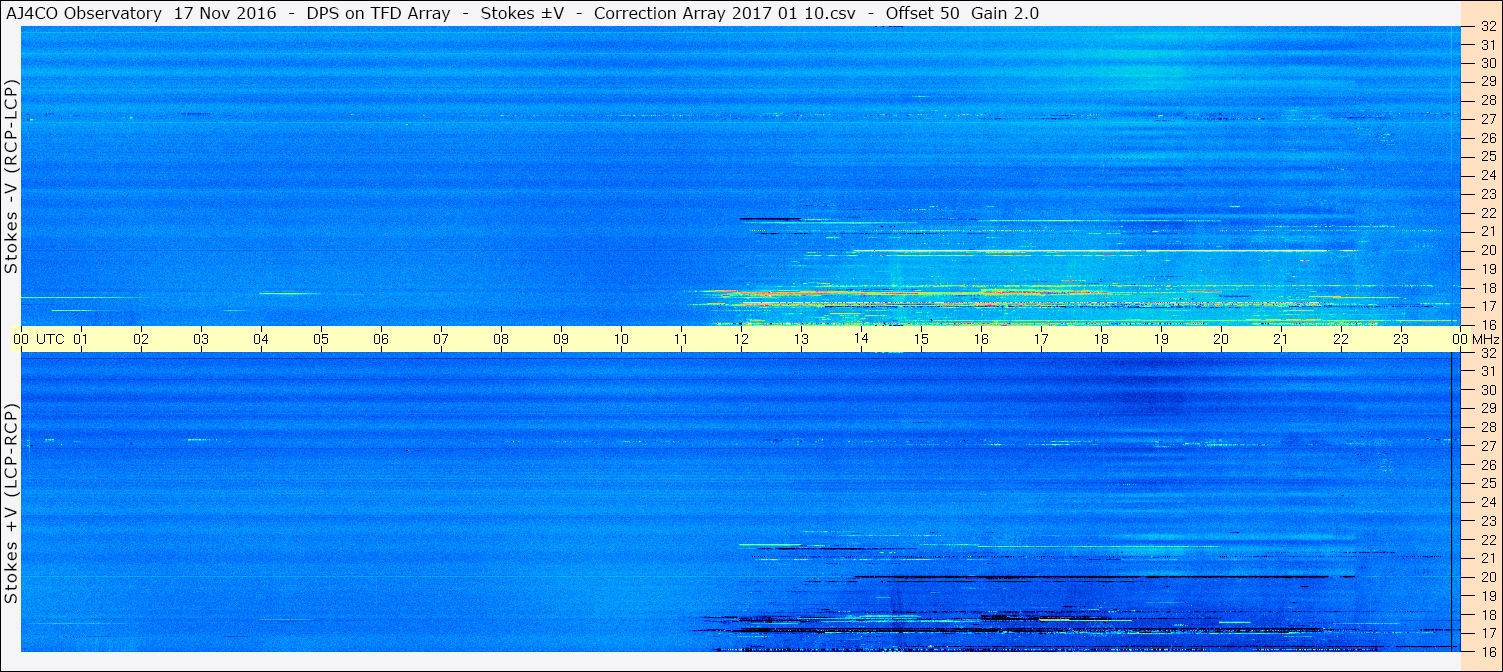Select the 06 hour tick on the time axis
Image resolution: width=1503 pixels, height=672 pixels.
(x=381, y=339)
